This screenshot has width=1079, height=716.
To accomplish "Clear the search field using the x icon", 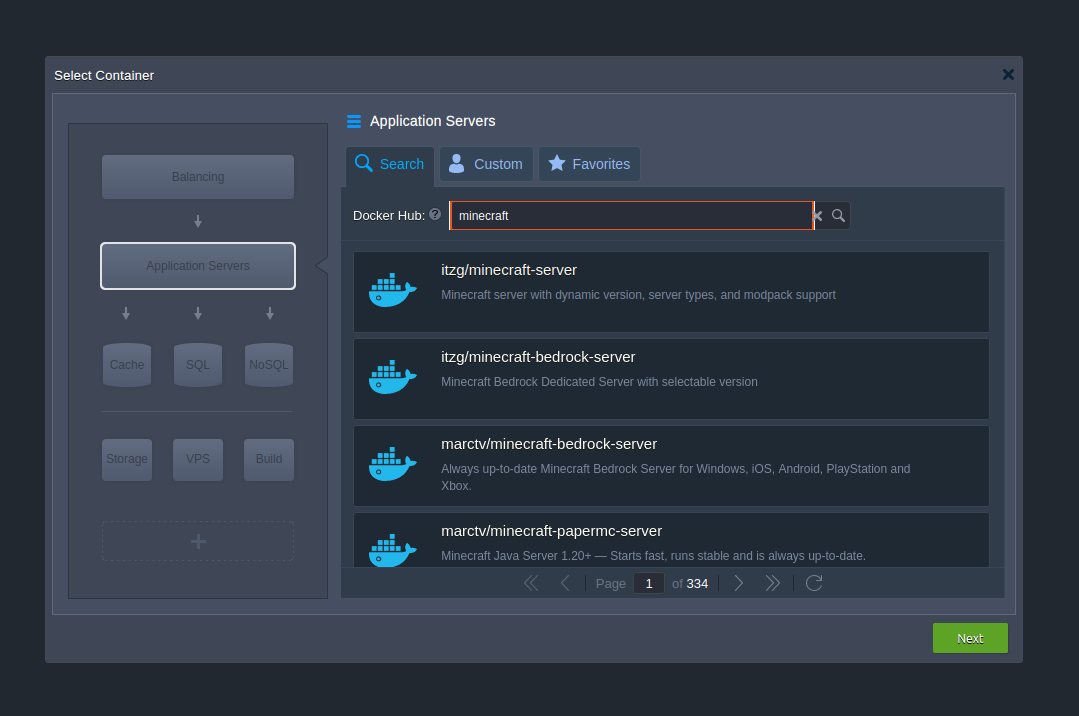I will [816, 215].
